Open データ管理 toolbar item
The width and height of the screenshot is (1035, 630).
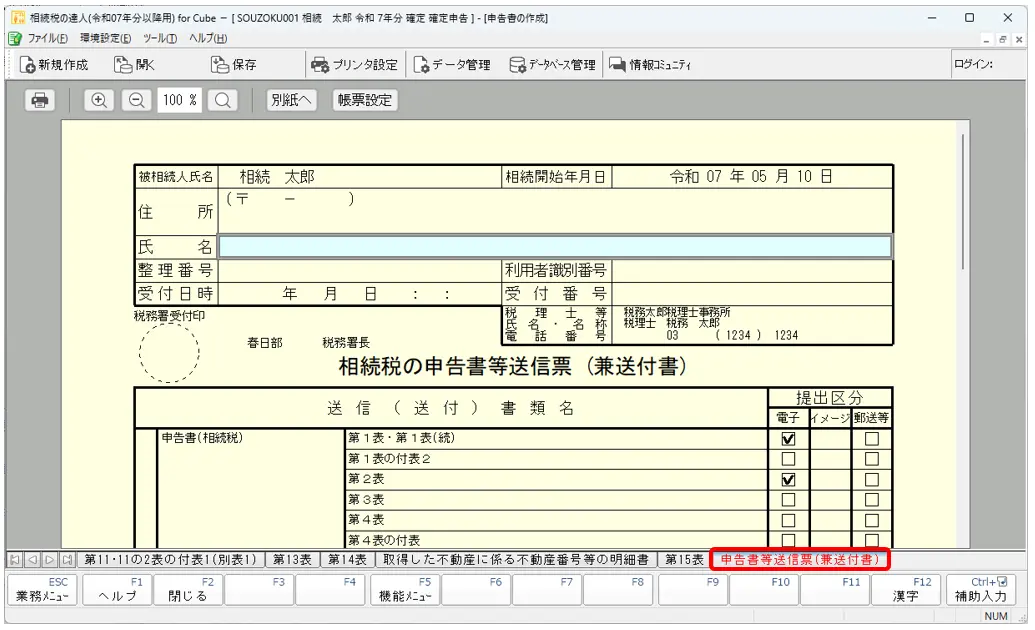(x=451, y=65)
